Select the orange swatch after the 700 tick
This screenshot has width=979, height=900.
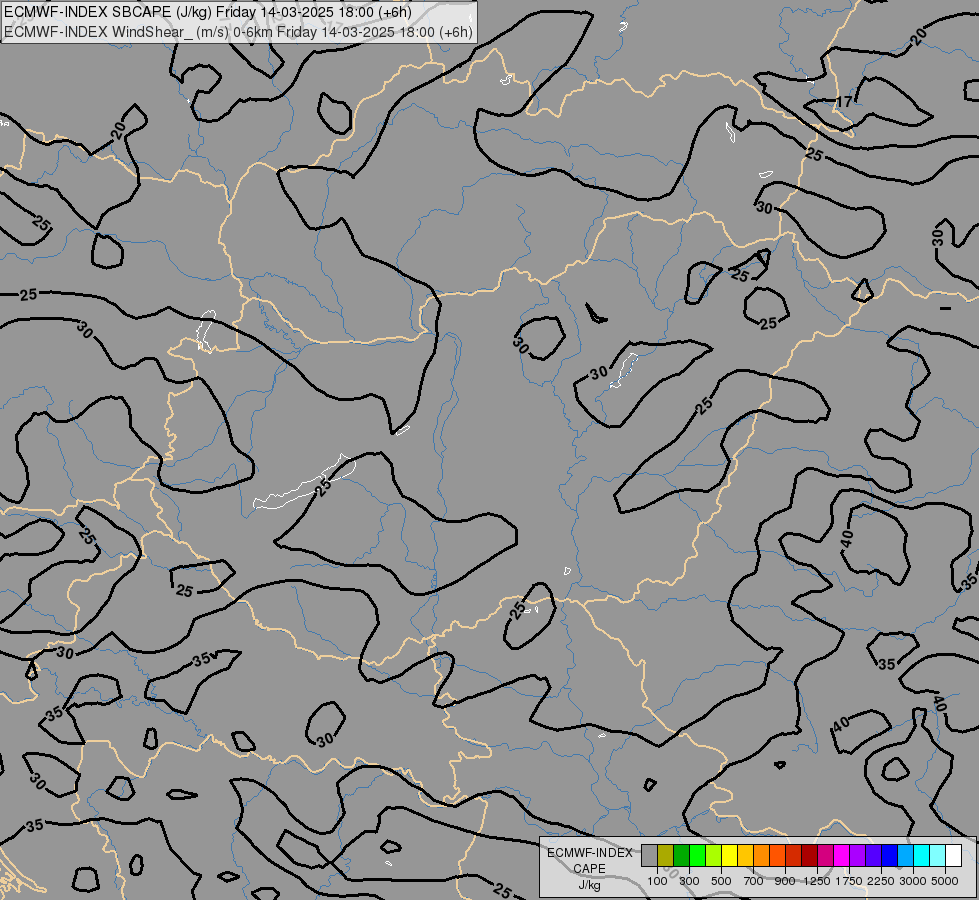click(762, 856)
